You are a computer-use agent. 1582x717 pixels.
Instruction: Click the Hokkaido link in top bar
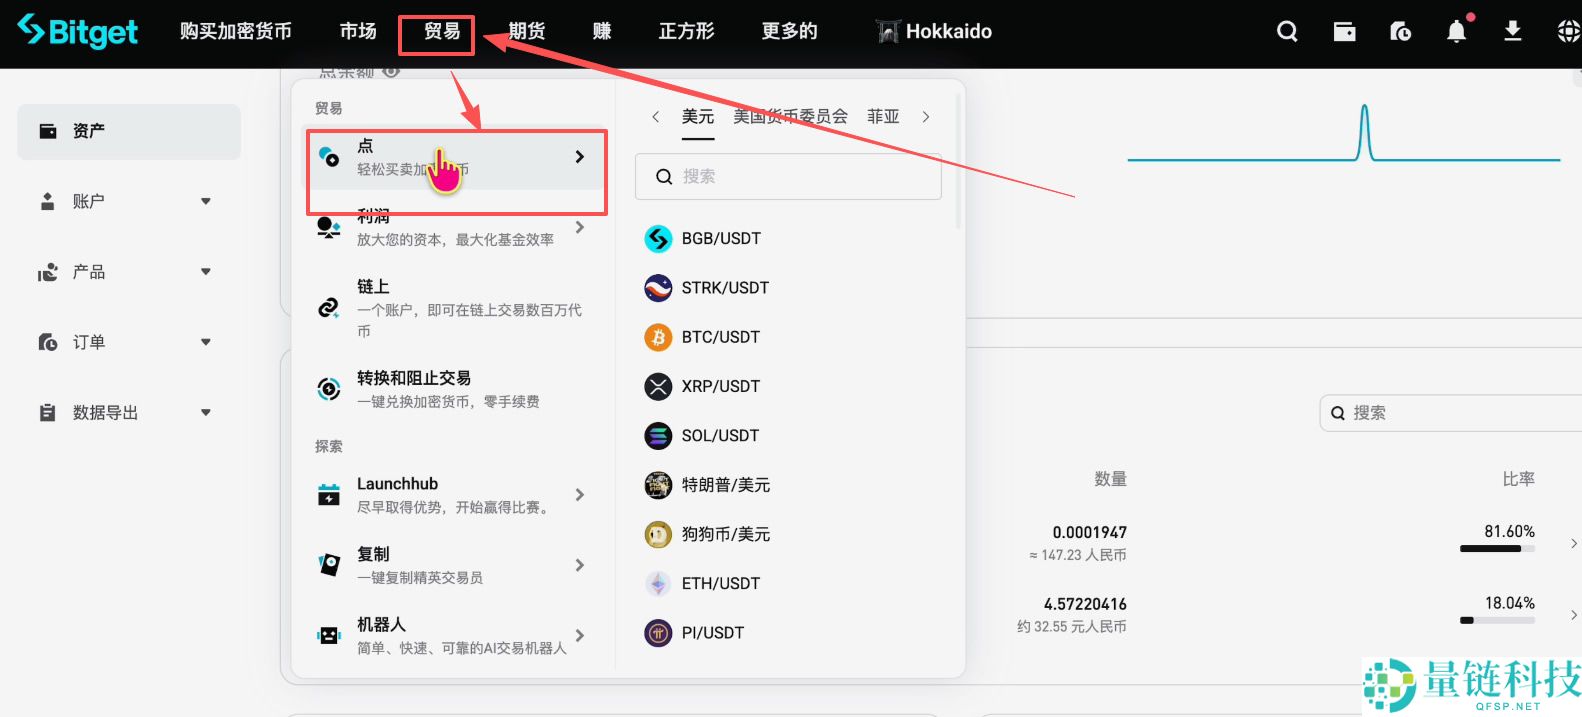click(x=935, y=31)
